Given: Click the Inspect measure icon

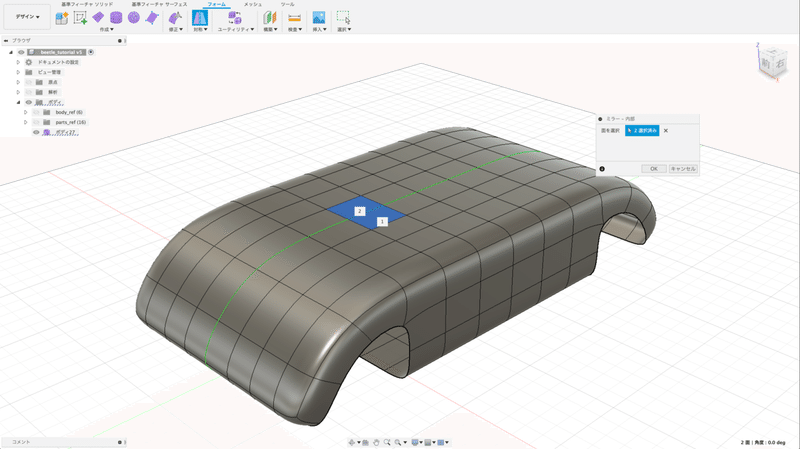Looking at the screenshot, I should click(294, 18).
